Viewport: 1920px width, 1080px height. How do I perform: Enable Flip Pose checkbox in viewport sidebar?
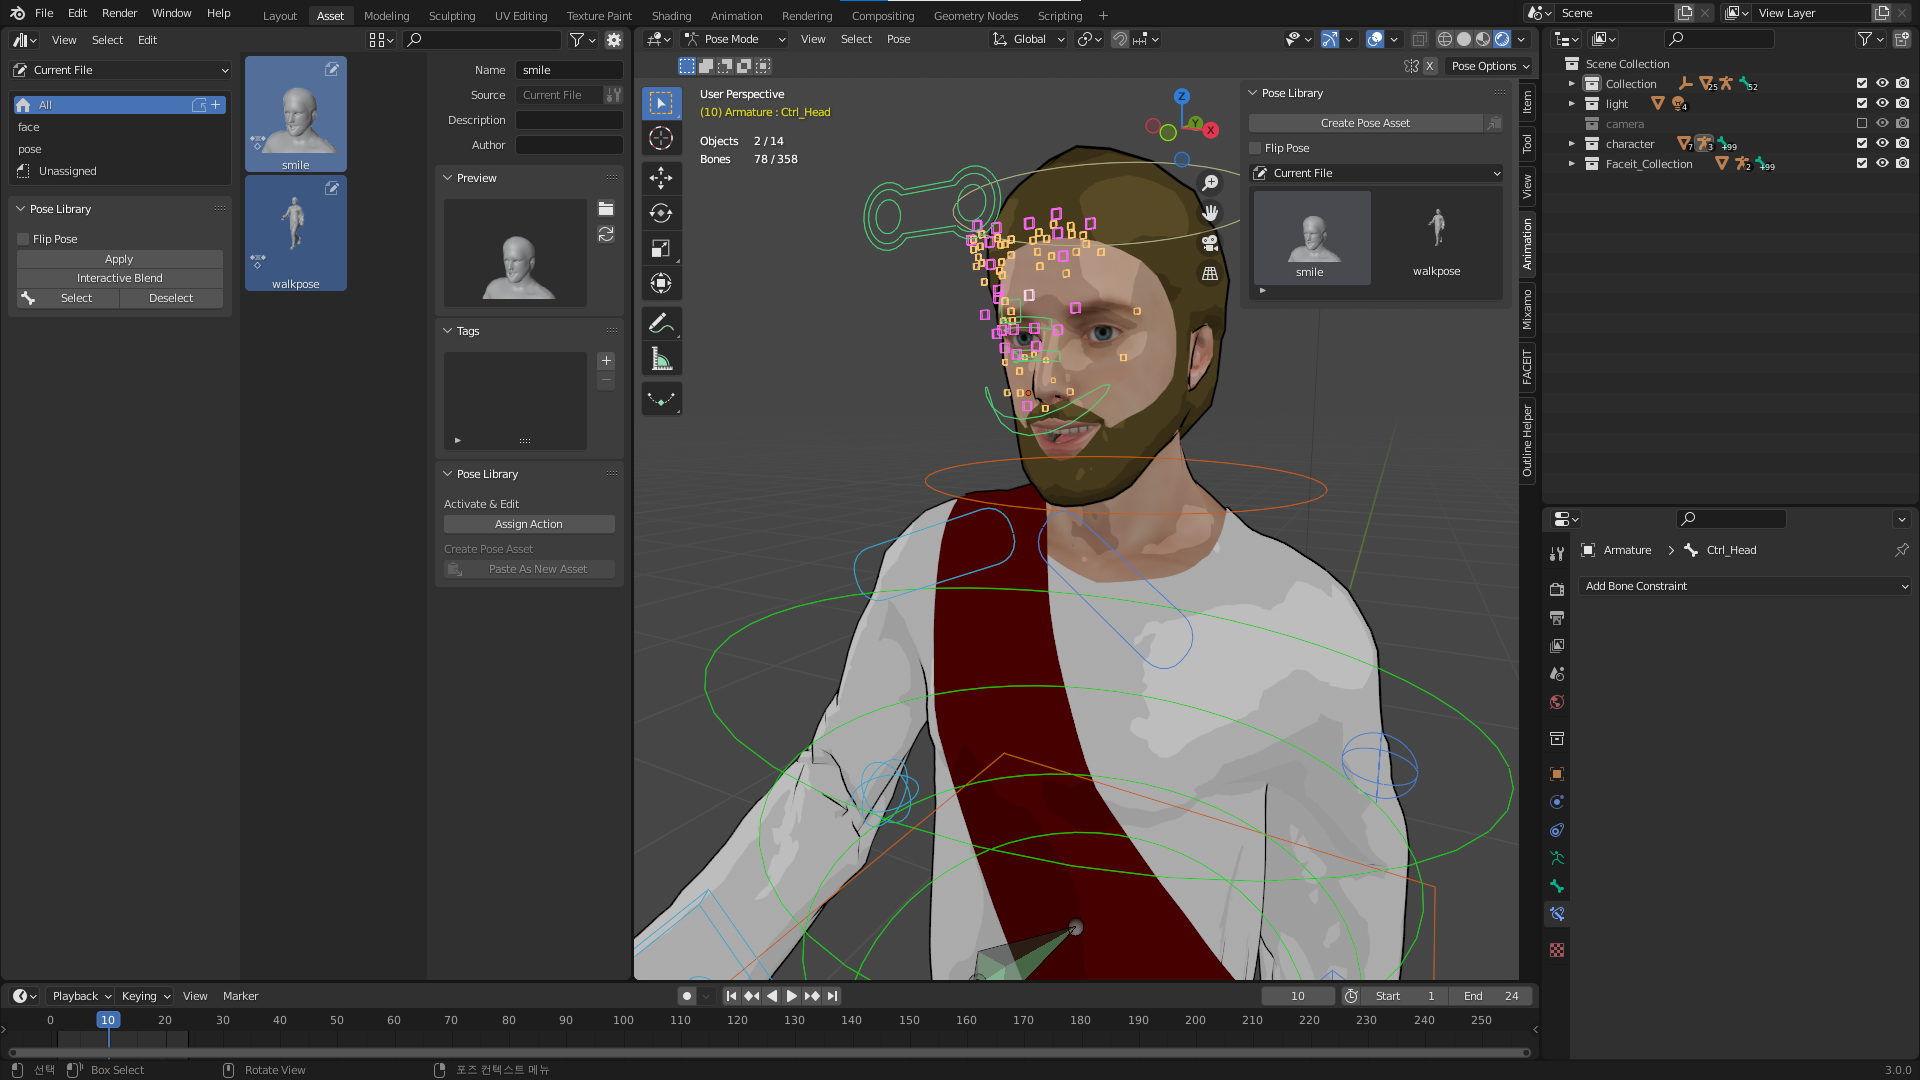(1256, 148)
